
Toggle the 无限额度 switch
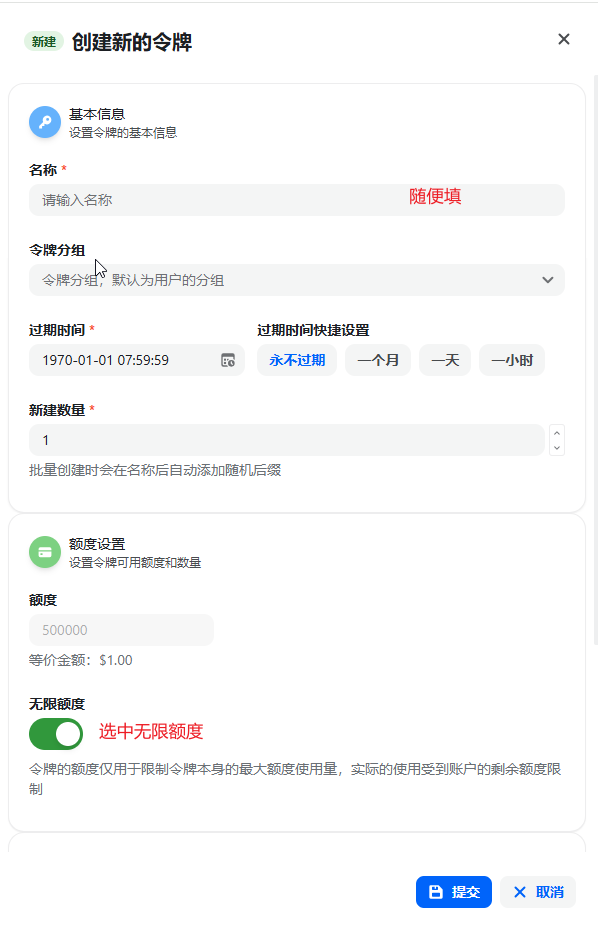56,734
